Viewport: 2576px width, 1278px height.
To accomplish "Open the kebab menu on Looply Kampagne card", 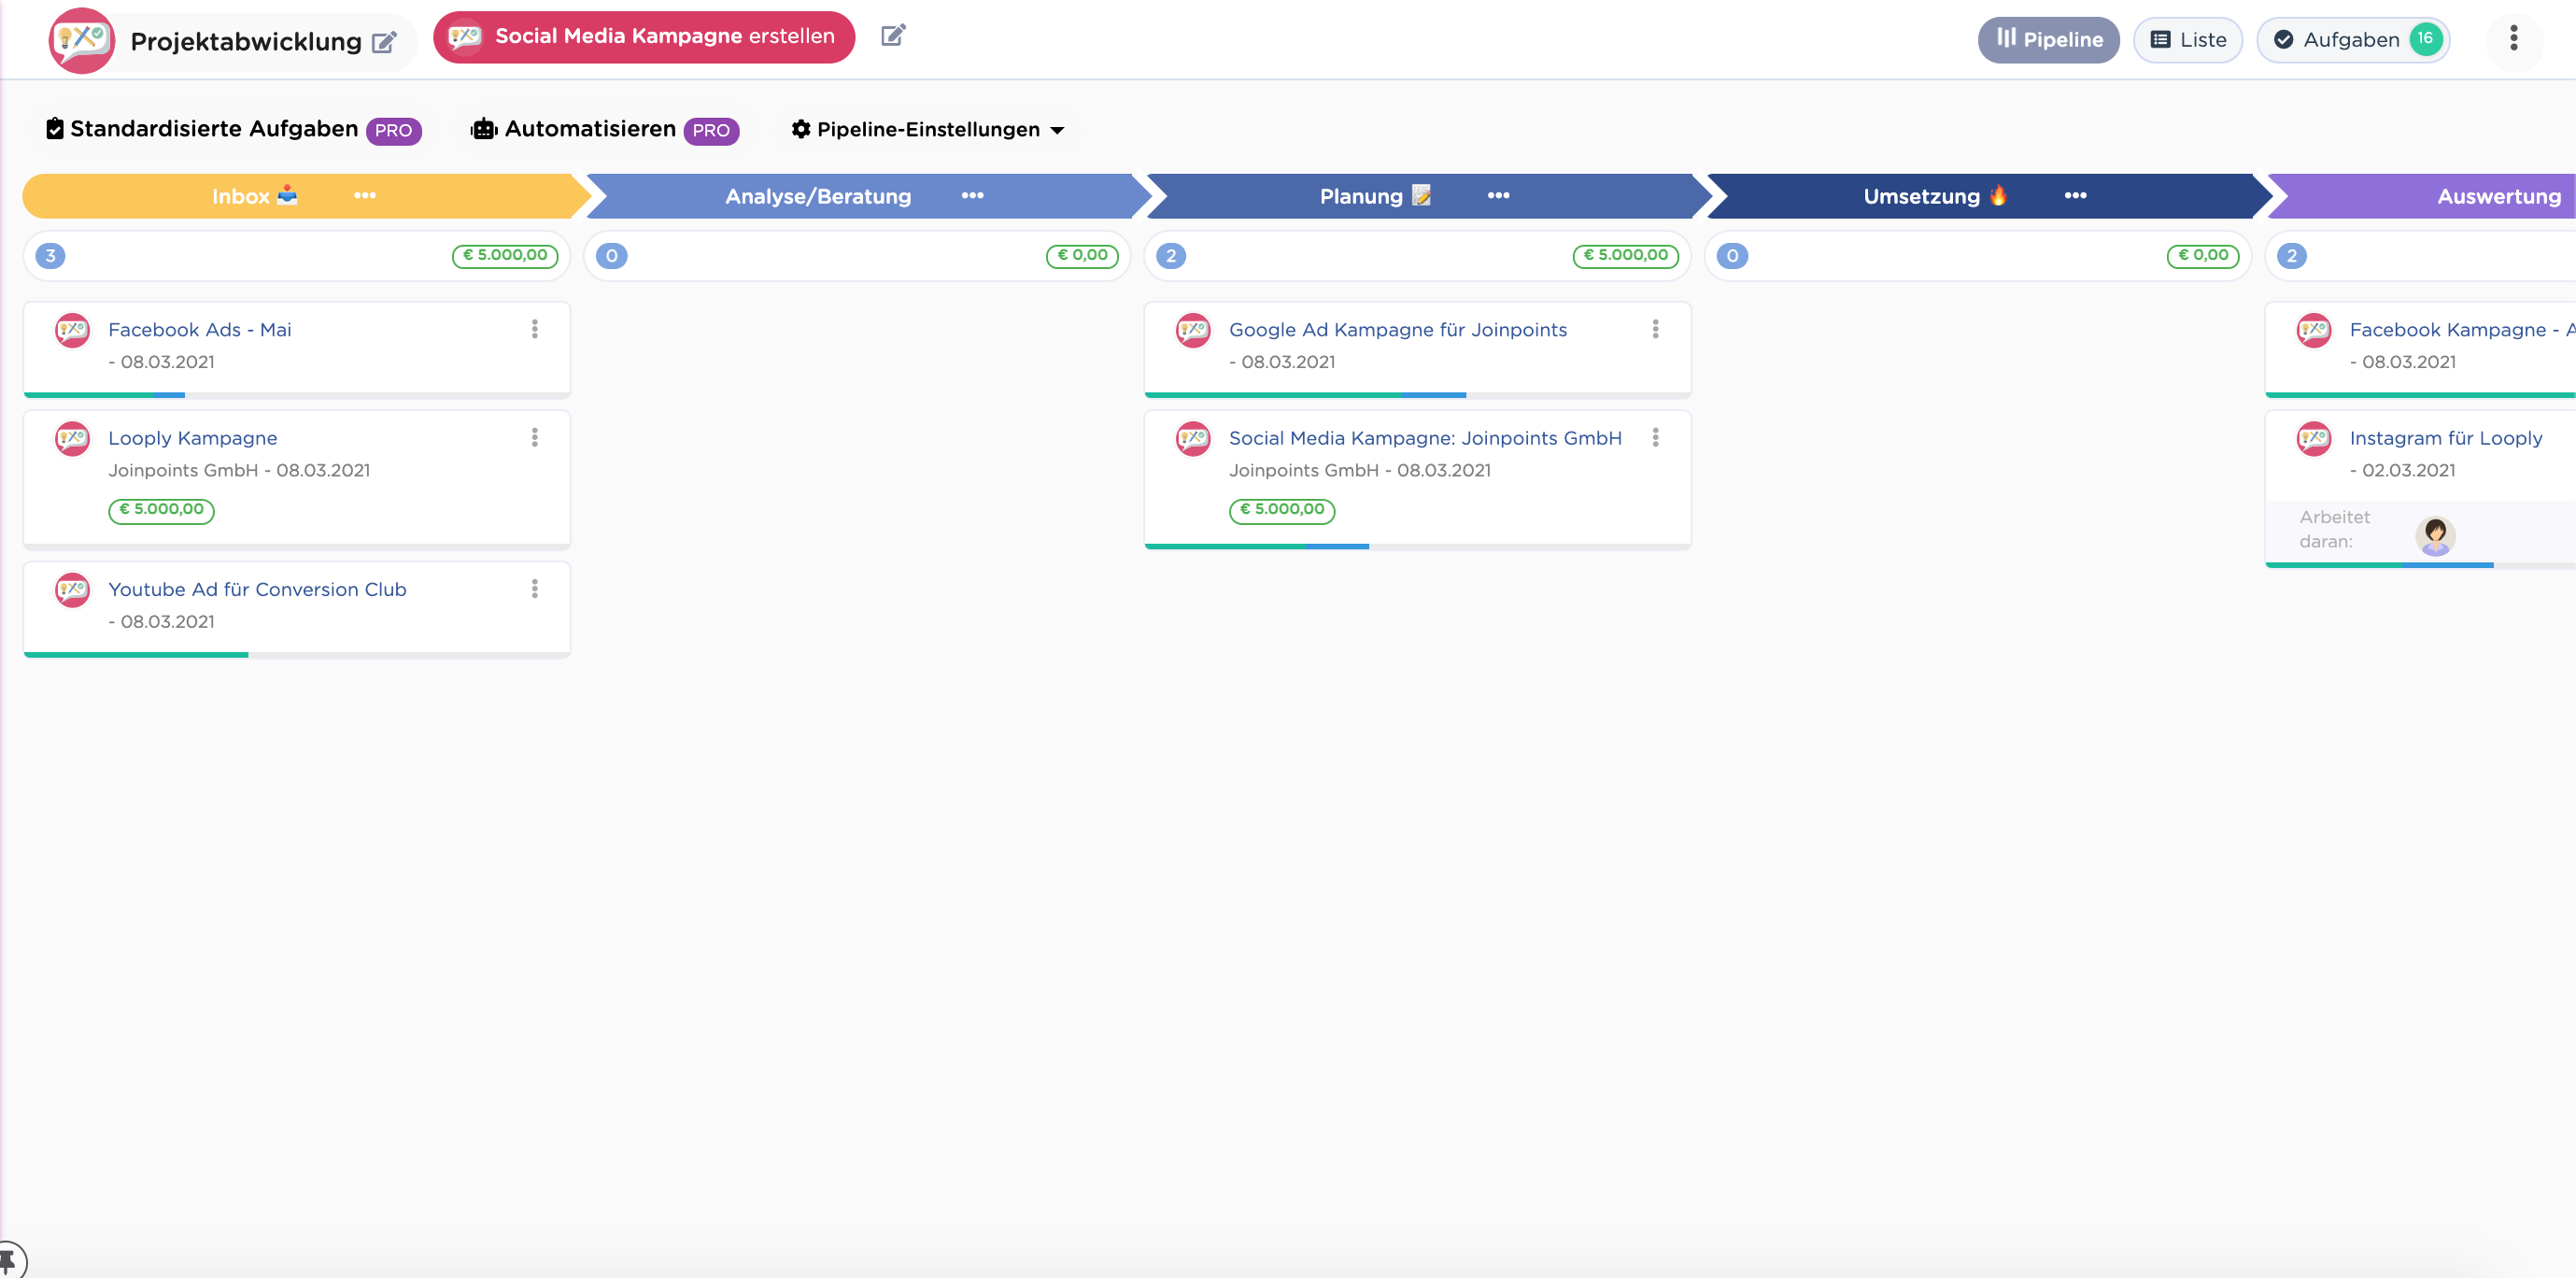I will click(535, 437).
